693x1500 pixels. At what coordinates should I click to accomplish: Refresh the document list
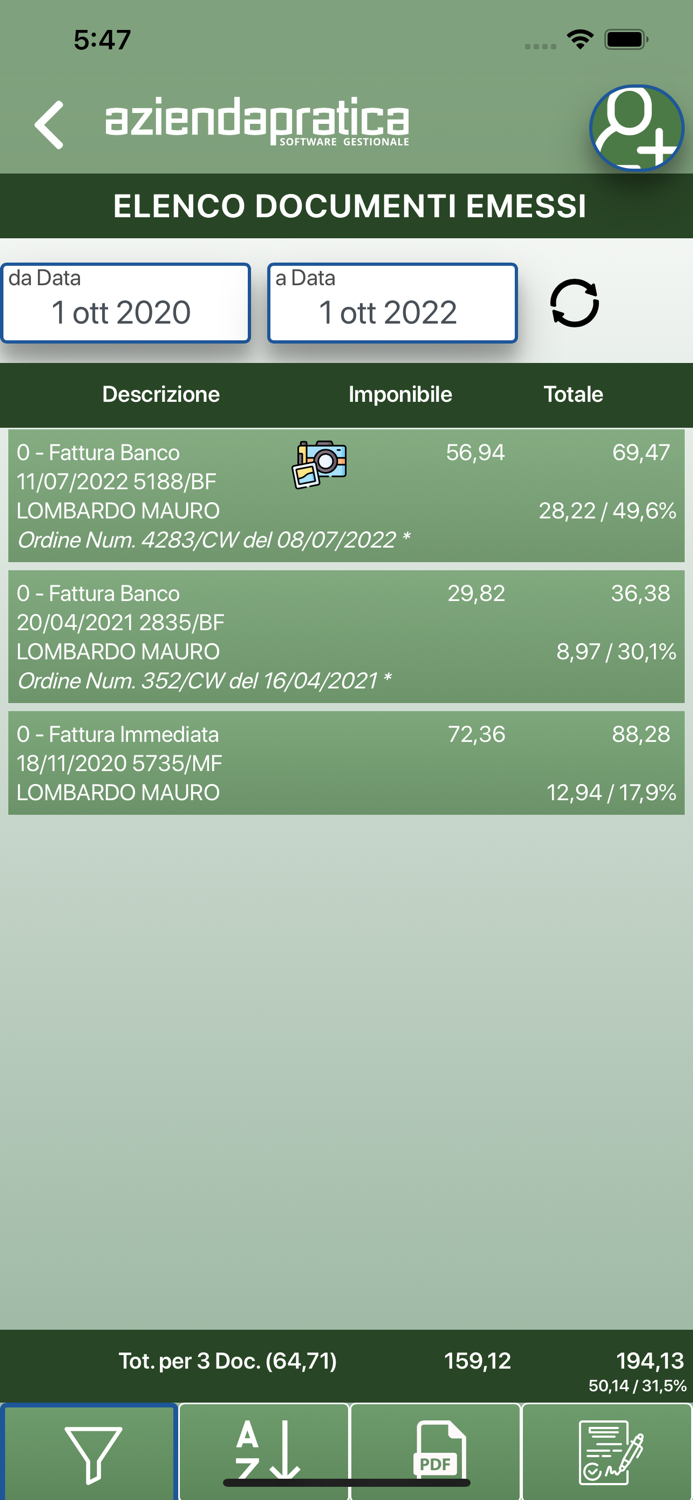pyautogui.click(x=574, y=304)
